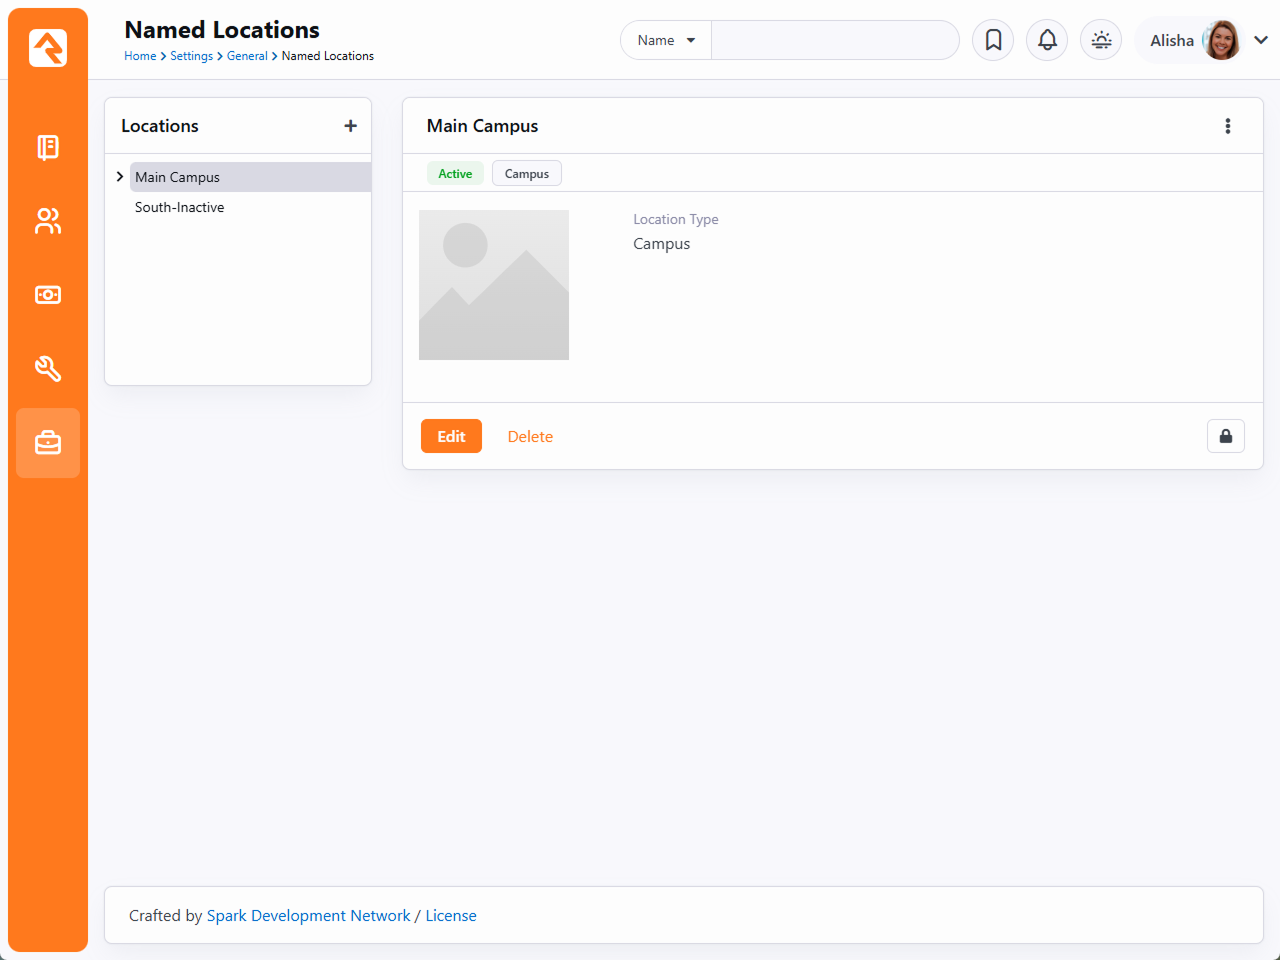Open the People sidebar icon
1280x960 pixels.
pos(48,221)
